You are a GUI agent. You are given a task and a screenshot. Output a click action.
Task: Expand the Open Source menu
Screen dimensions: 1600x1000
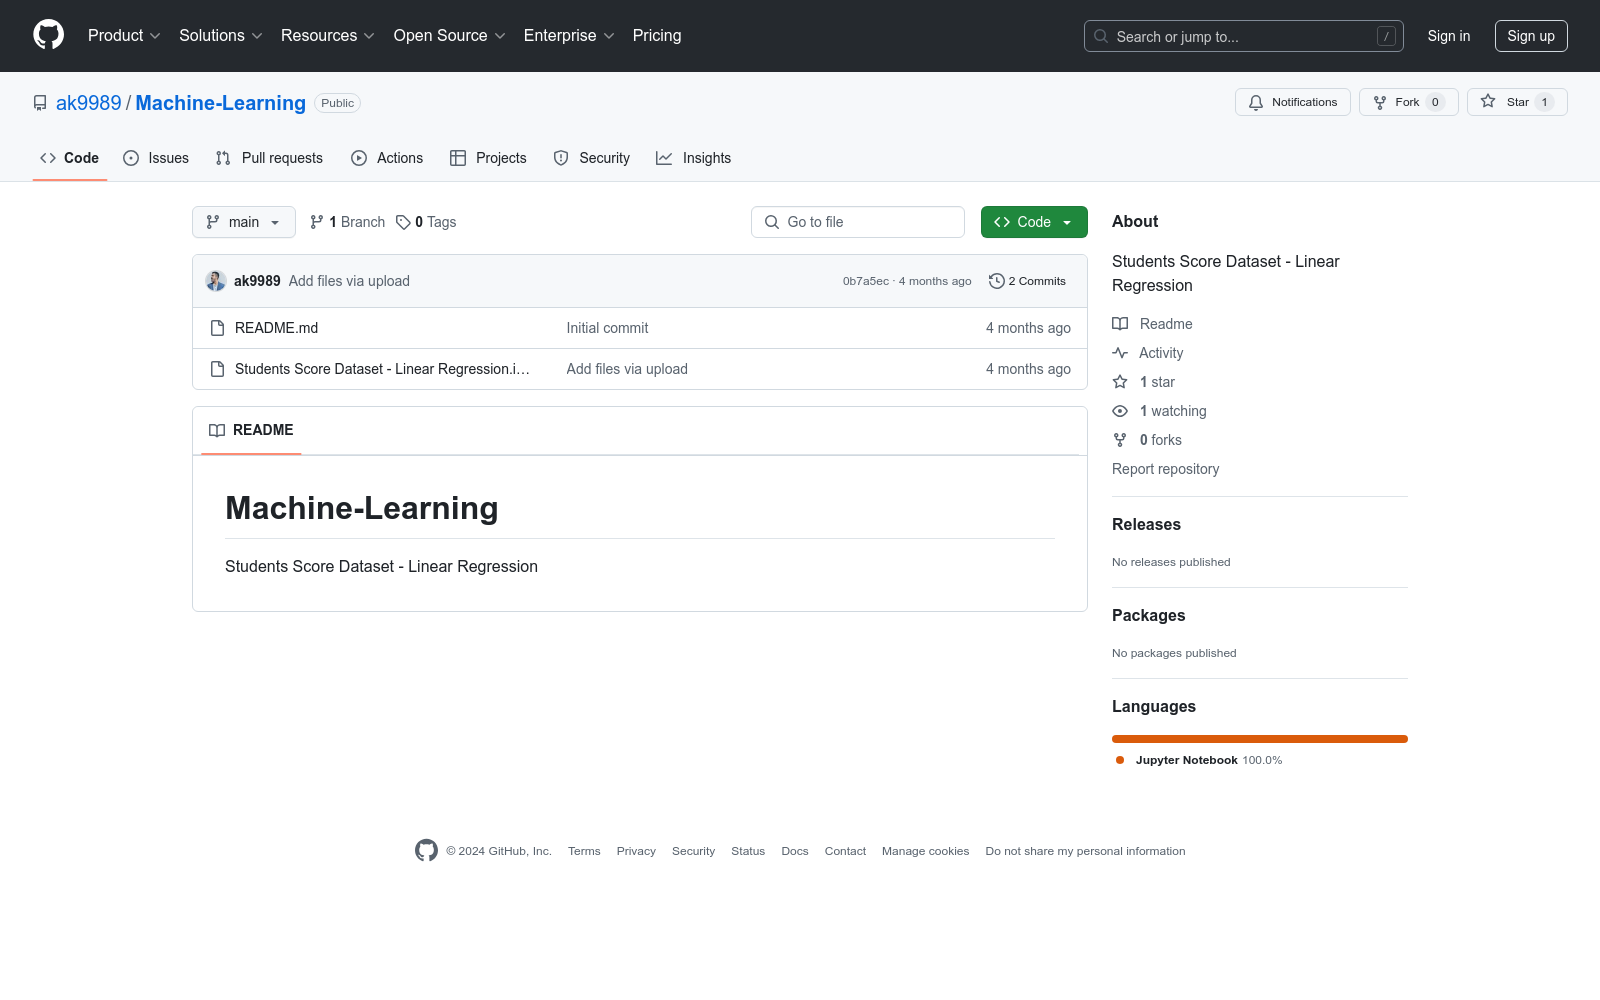[450, 35]
